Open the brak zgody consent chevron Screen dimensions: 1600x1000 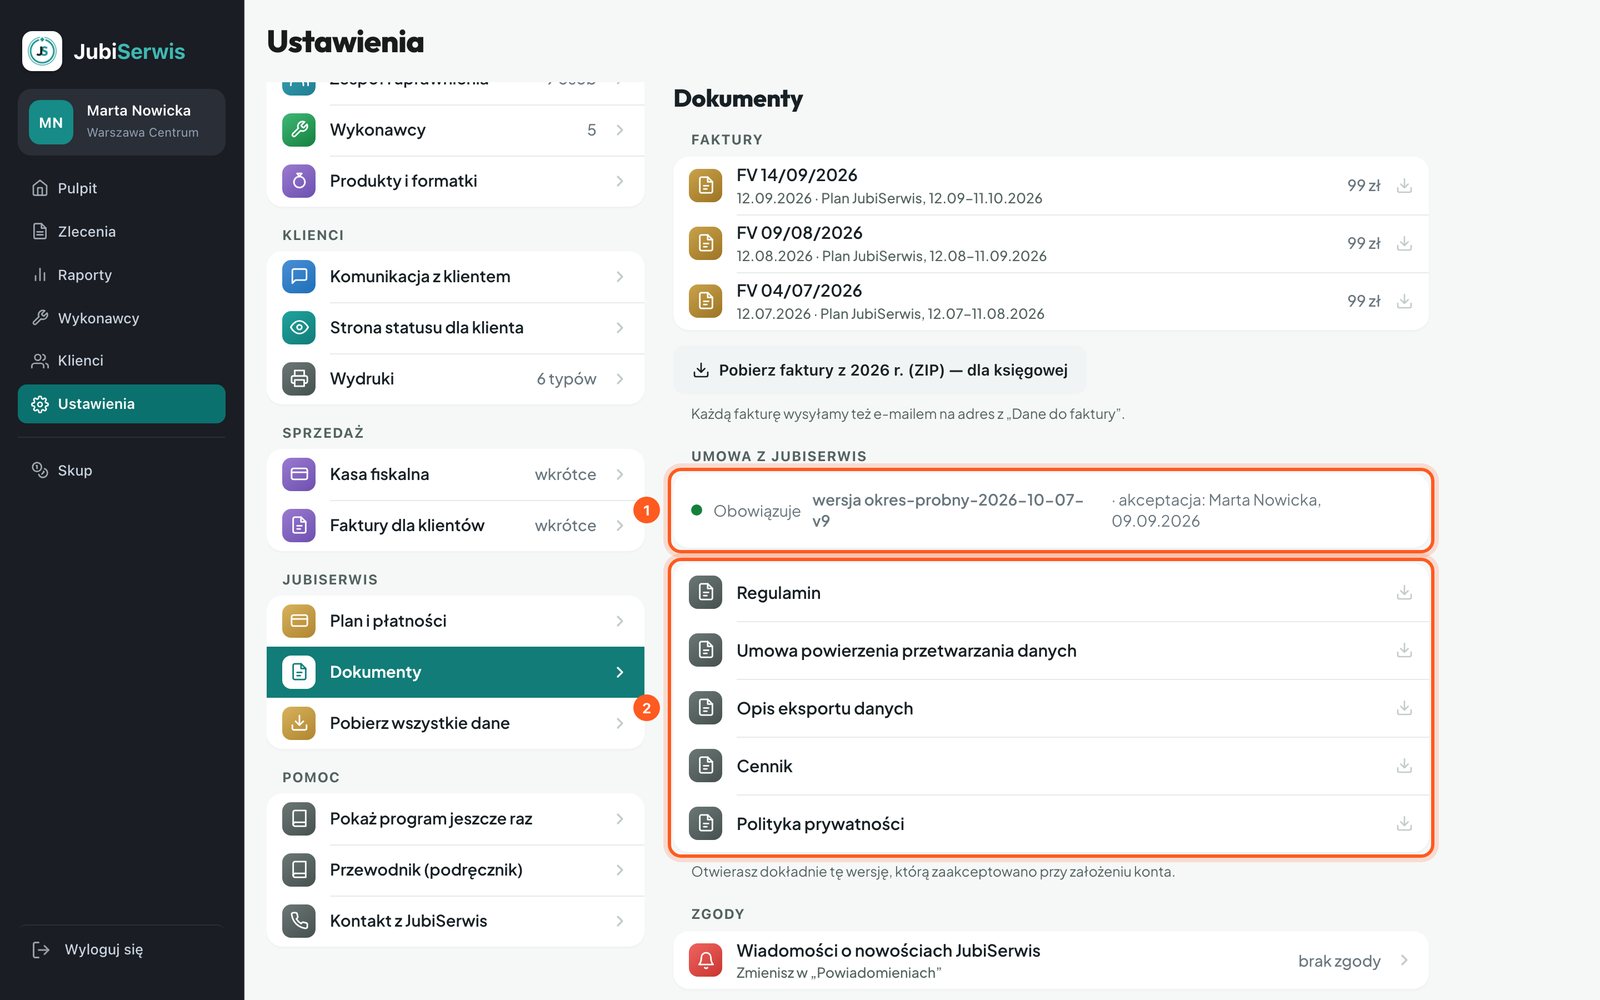point(1404,961)
